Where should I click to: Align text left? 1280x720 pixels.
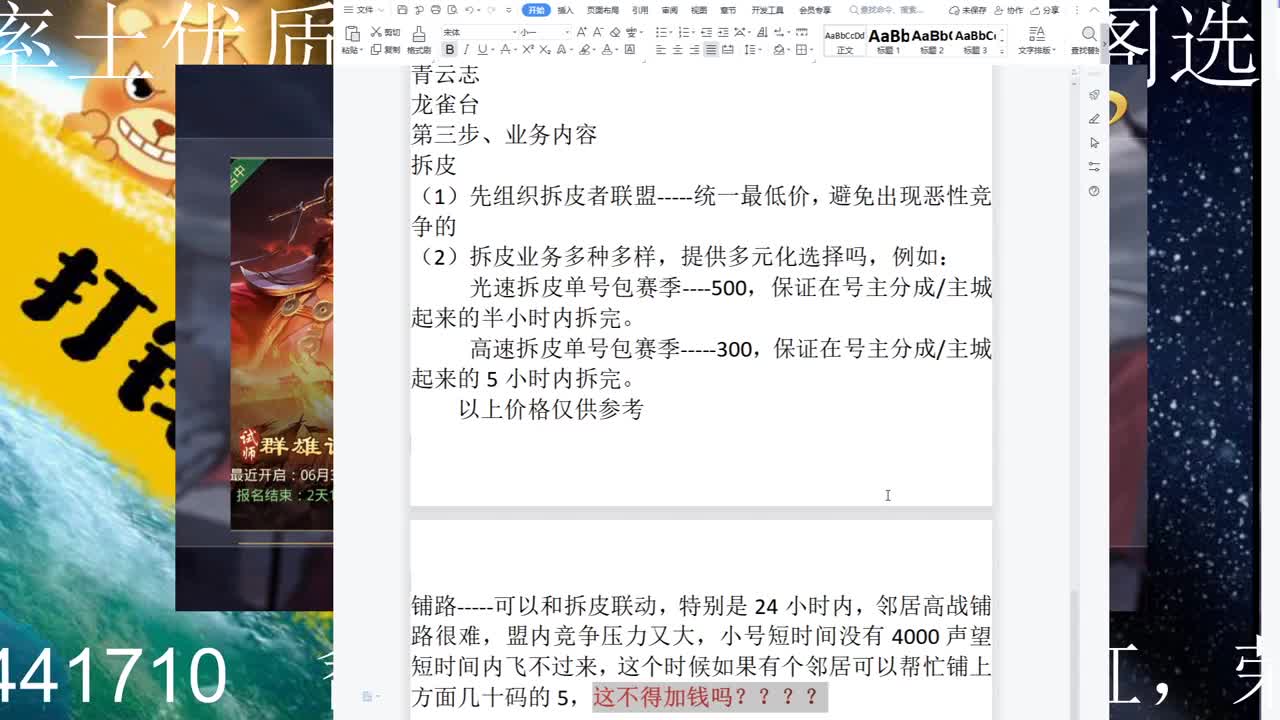tap(659, 49)
